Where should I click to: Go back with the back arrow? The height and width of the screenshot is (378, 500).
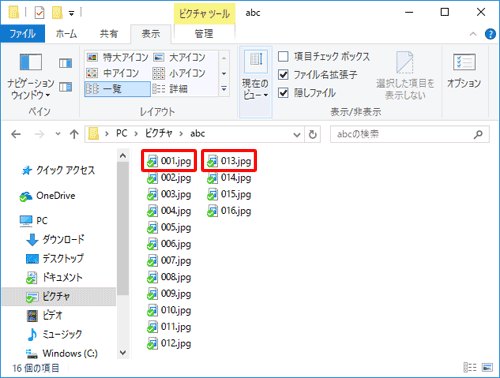[x=16, y=134]
